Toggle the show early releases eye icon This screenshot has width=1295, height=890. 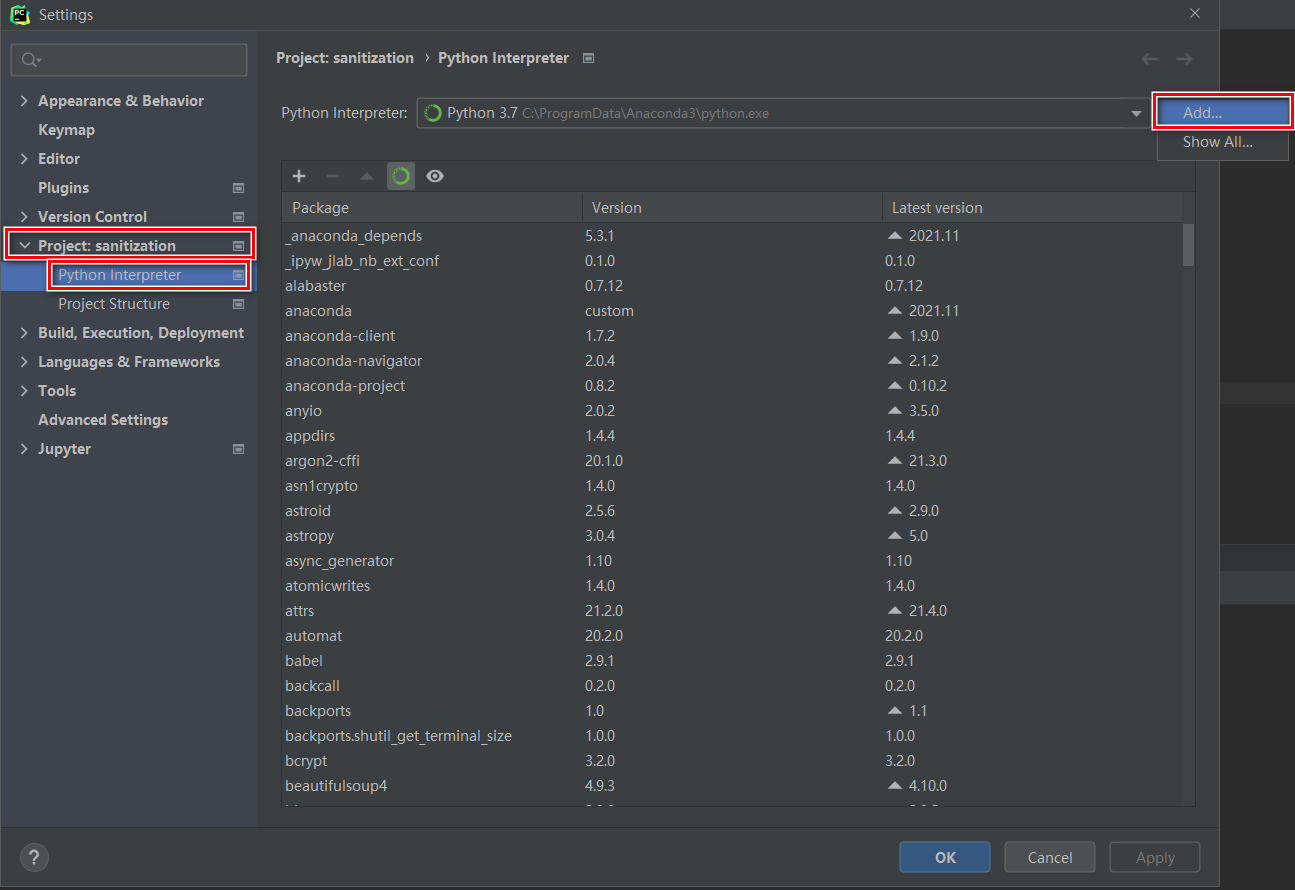tap(435, 176)
